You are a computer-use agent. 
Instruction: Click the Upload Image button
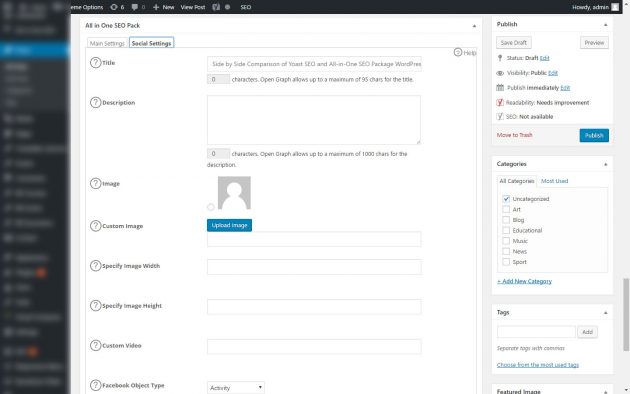click(x=229, y=225)
